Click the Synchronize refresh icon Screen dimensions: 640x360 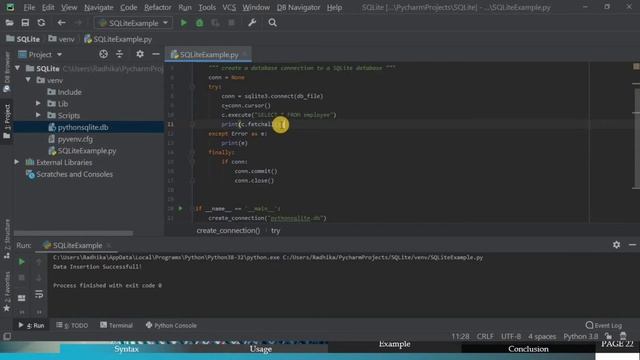[41, 23]
